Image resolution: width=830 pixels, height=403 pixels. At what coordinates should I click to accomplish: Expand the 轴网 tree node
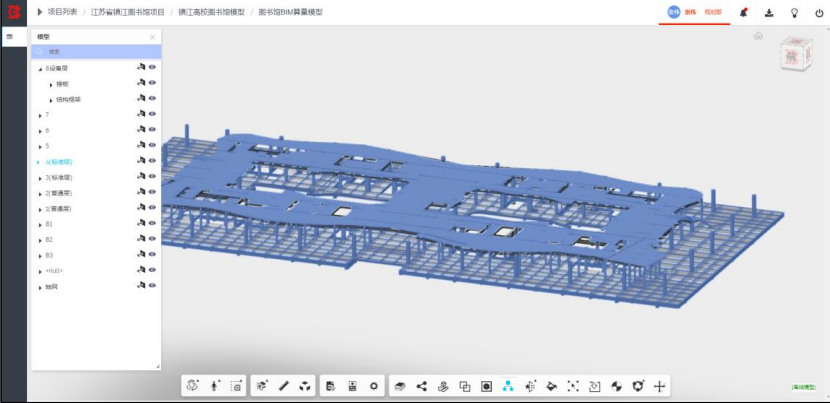coord(40,288)
